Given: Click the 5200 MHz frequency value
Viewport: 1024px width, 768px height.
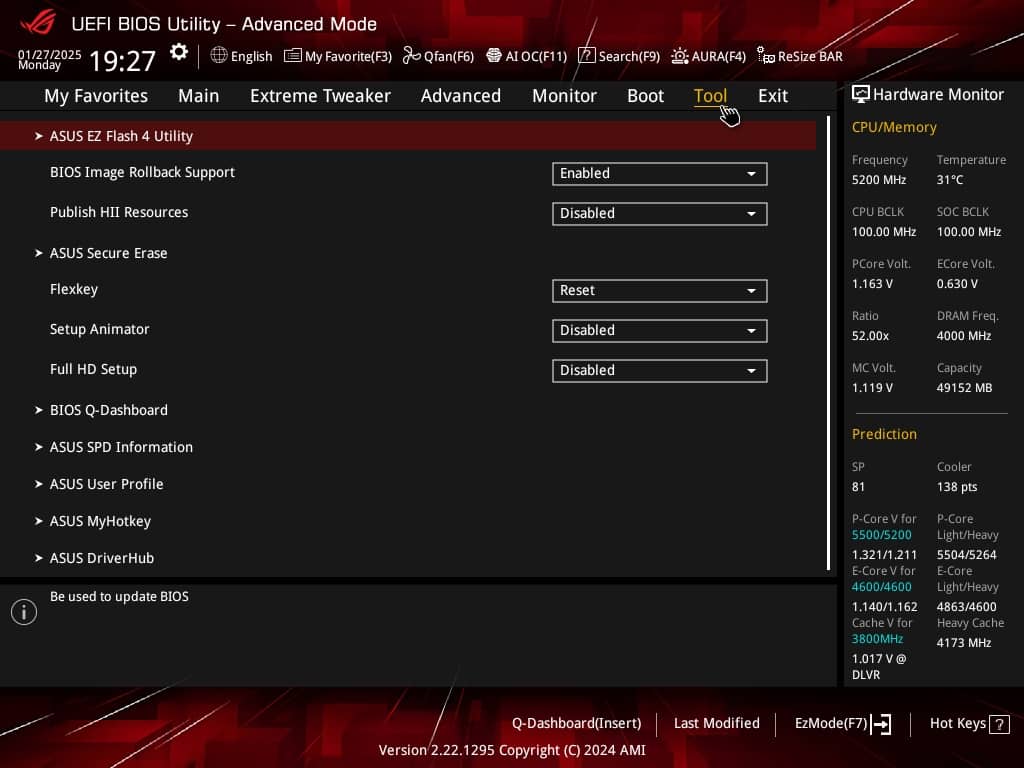Looking at the screenshot, I should (x=879, y=180).
